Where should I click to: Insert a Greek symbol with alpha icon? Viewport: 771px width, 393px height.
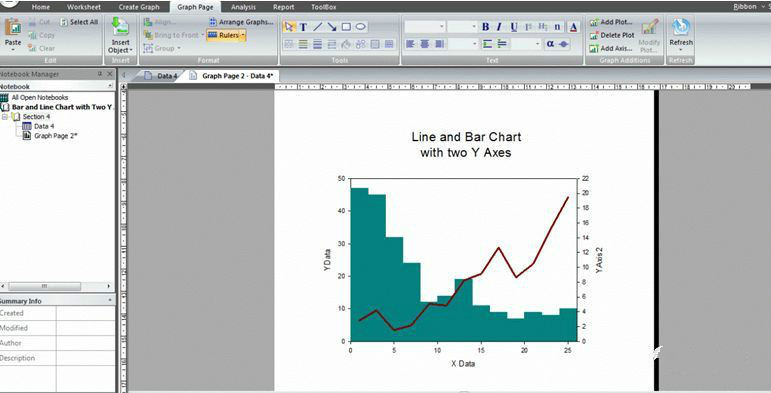pos(550,44)
